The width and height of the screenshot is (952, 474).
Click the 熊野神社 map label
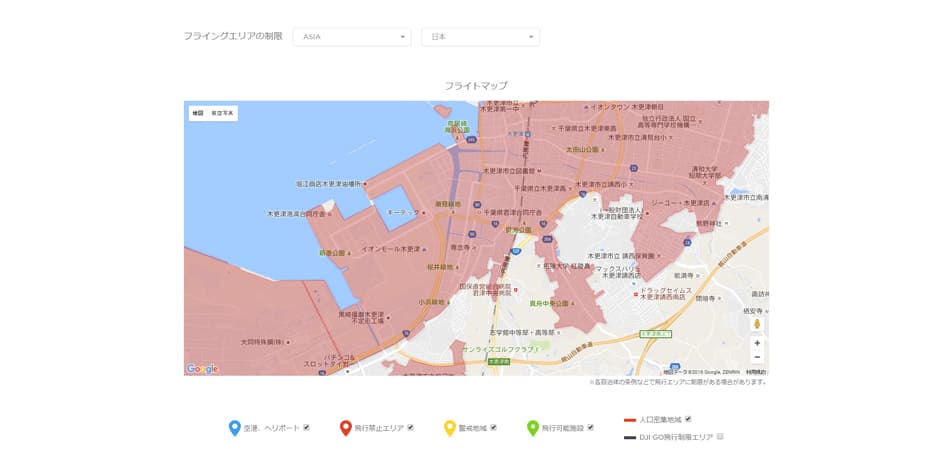[709, 223]
